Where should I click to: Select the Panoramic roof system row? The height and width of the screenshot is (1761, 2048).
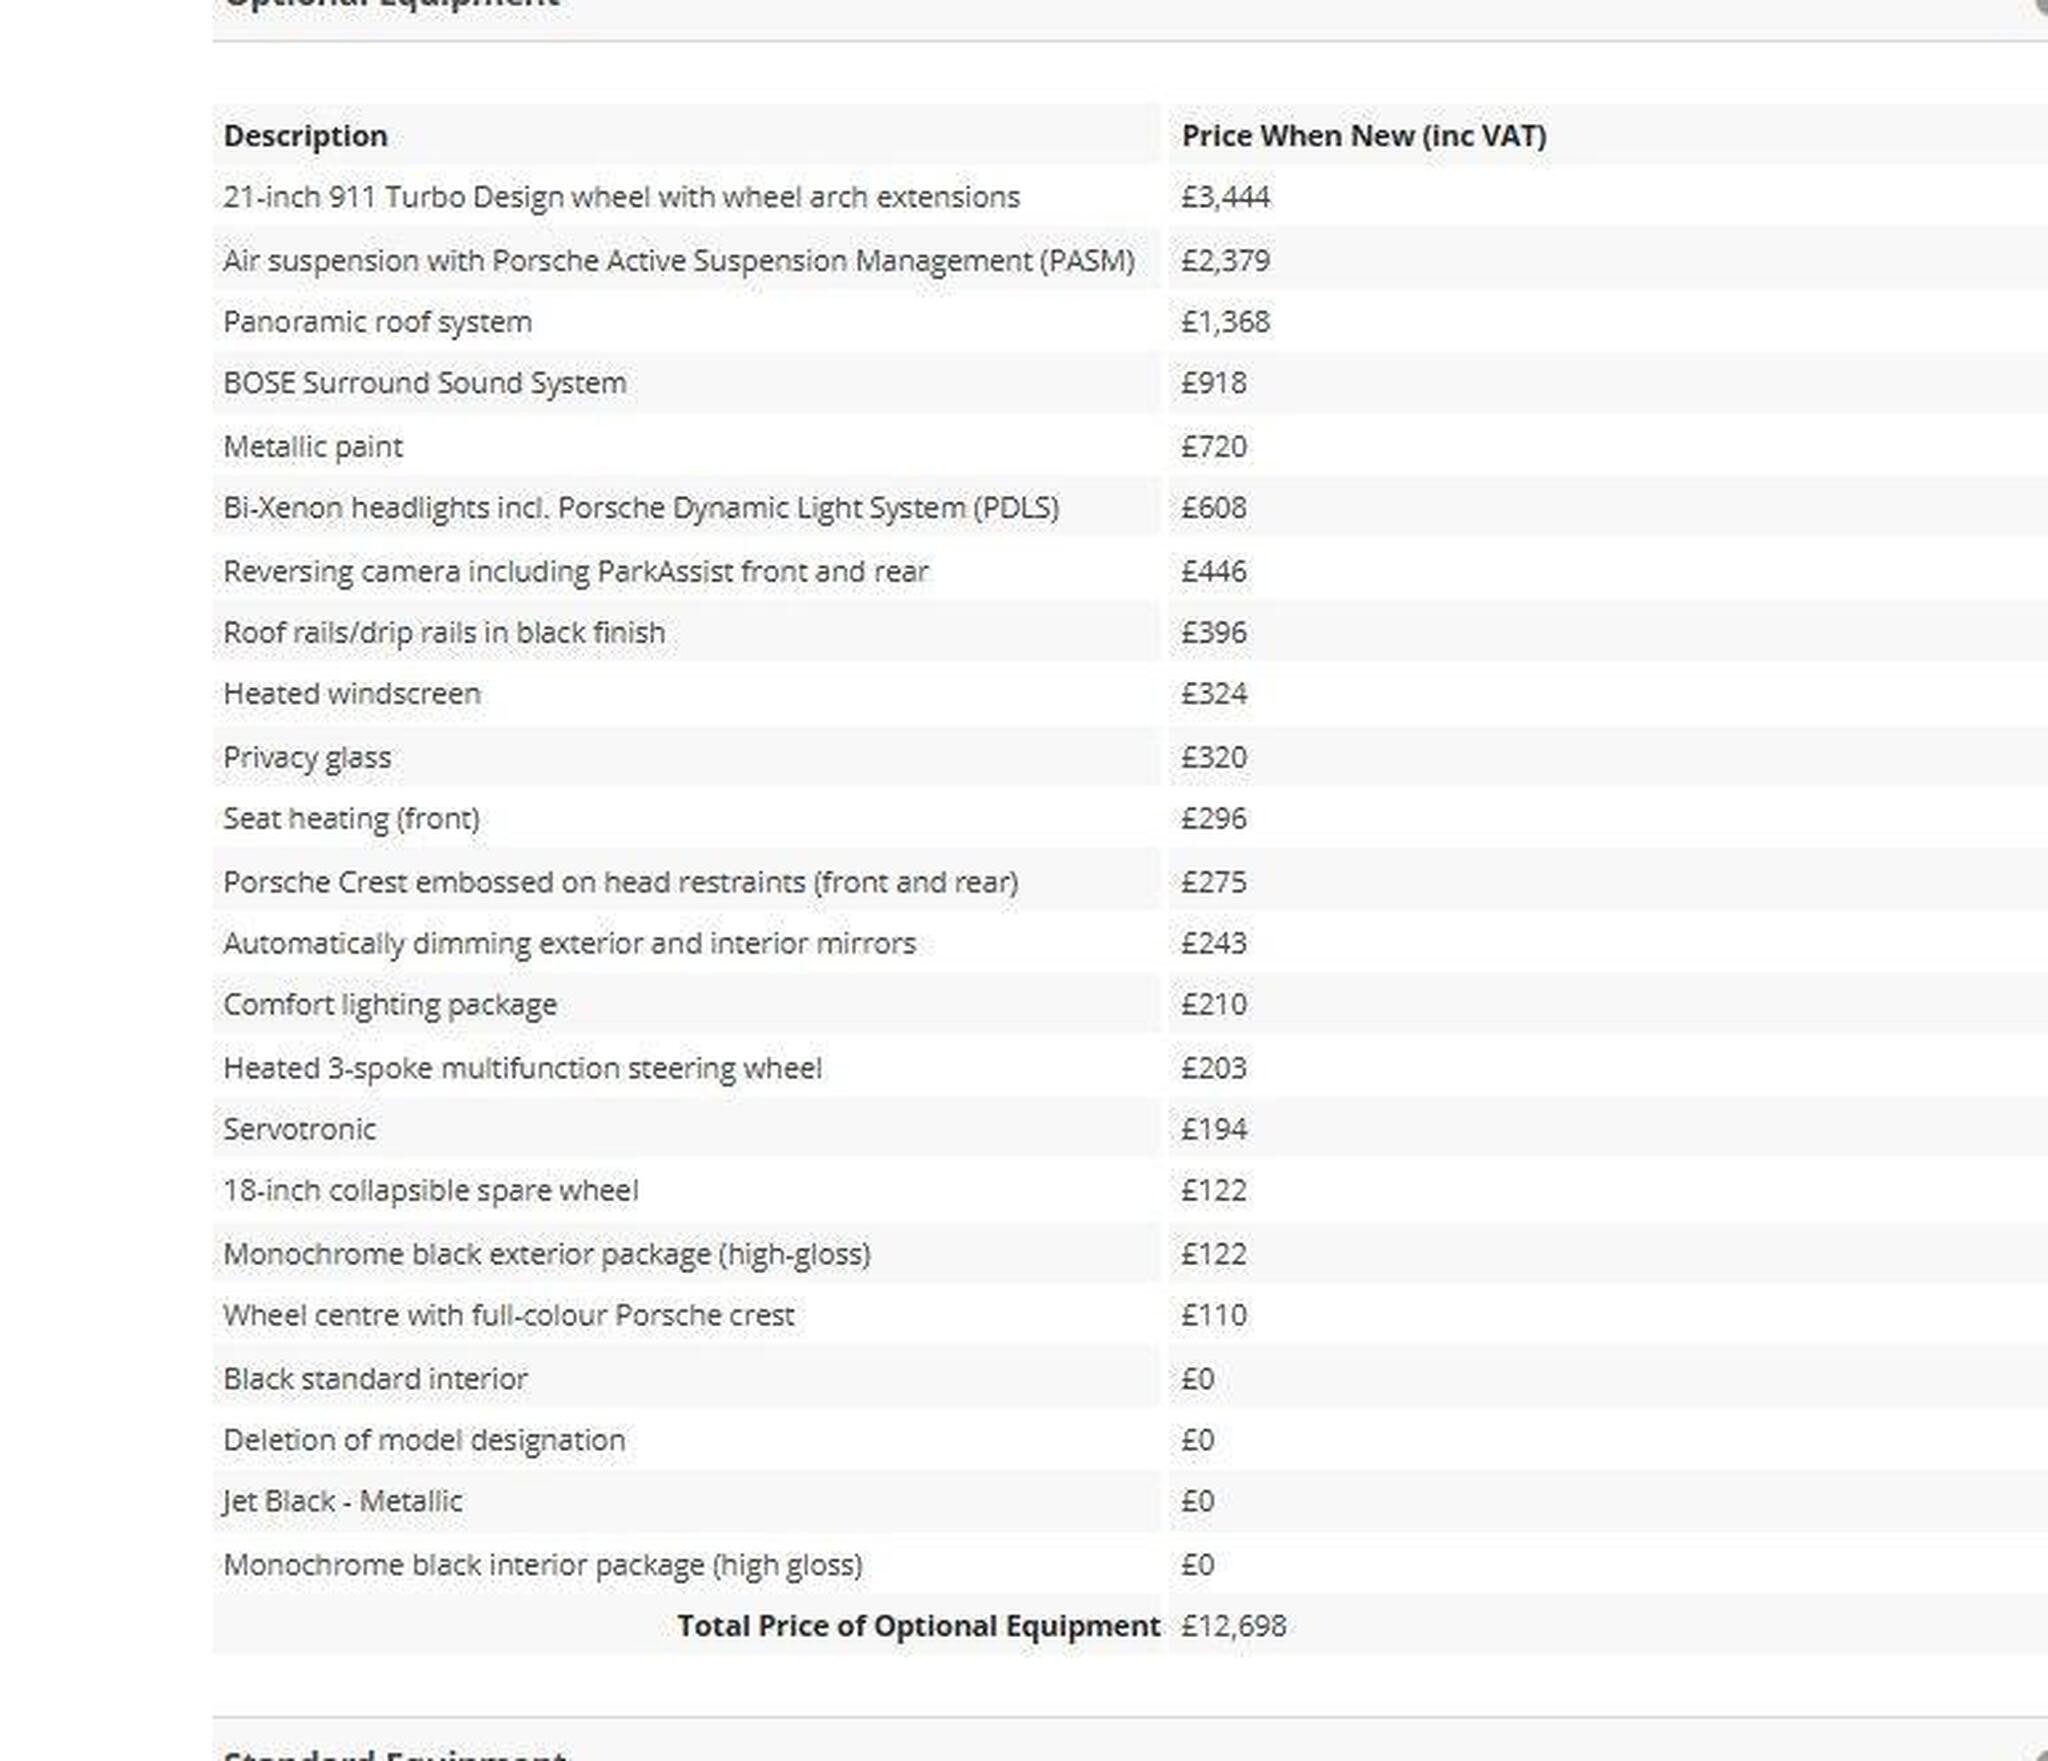(1130, 321)
